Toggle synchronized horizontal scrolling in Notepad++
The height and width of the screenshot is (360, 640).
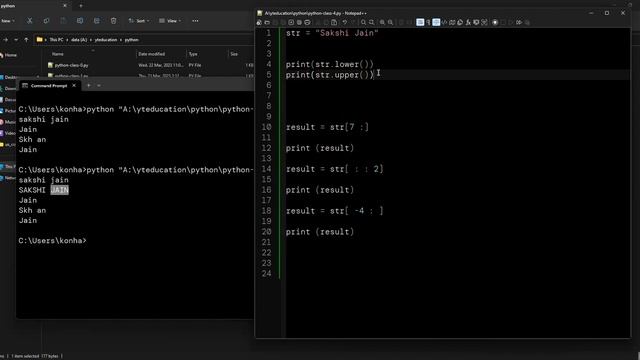tap(409, 22)
